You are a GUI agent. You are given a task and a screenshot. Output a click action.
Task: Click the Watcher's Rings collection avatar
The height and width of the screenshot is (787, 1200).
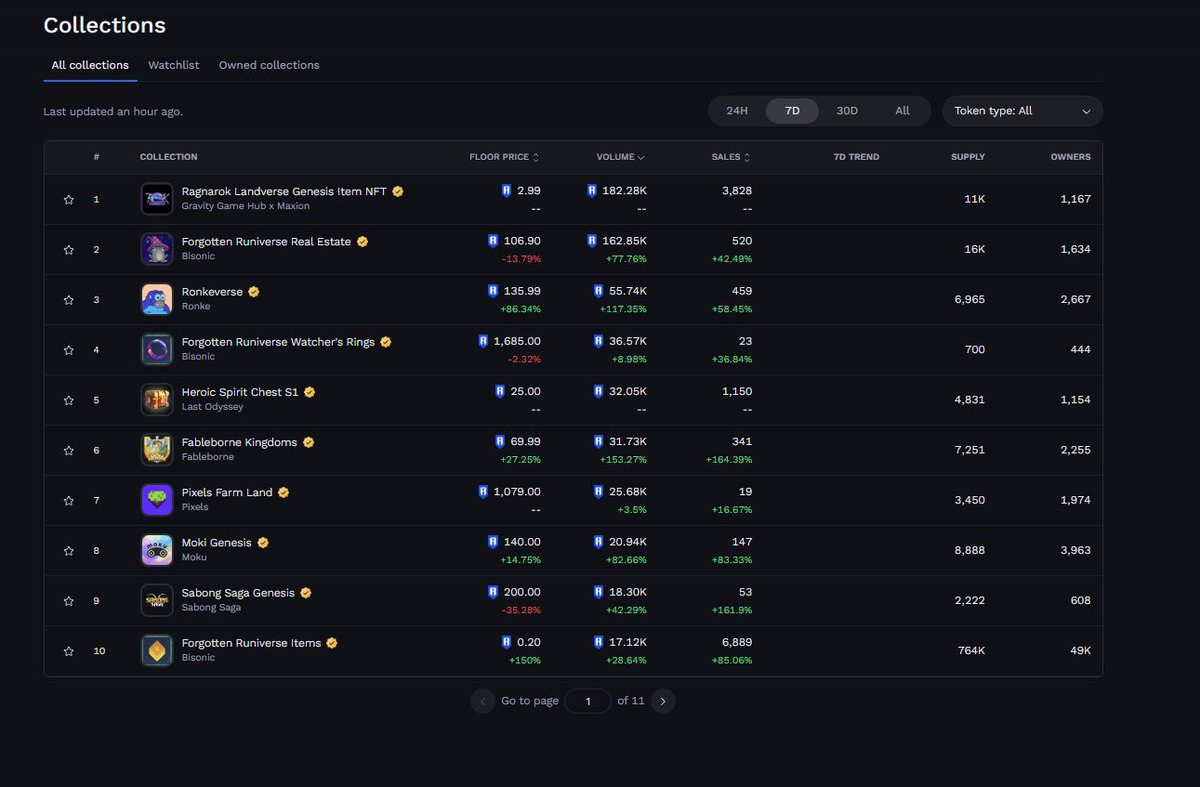(x=157, y=349)
